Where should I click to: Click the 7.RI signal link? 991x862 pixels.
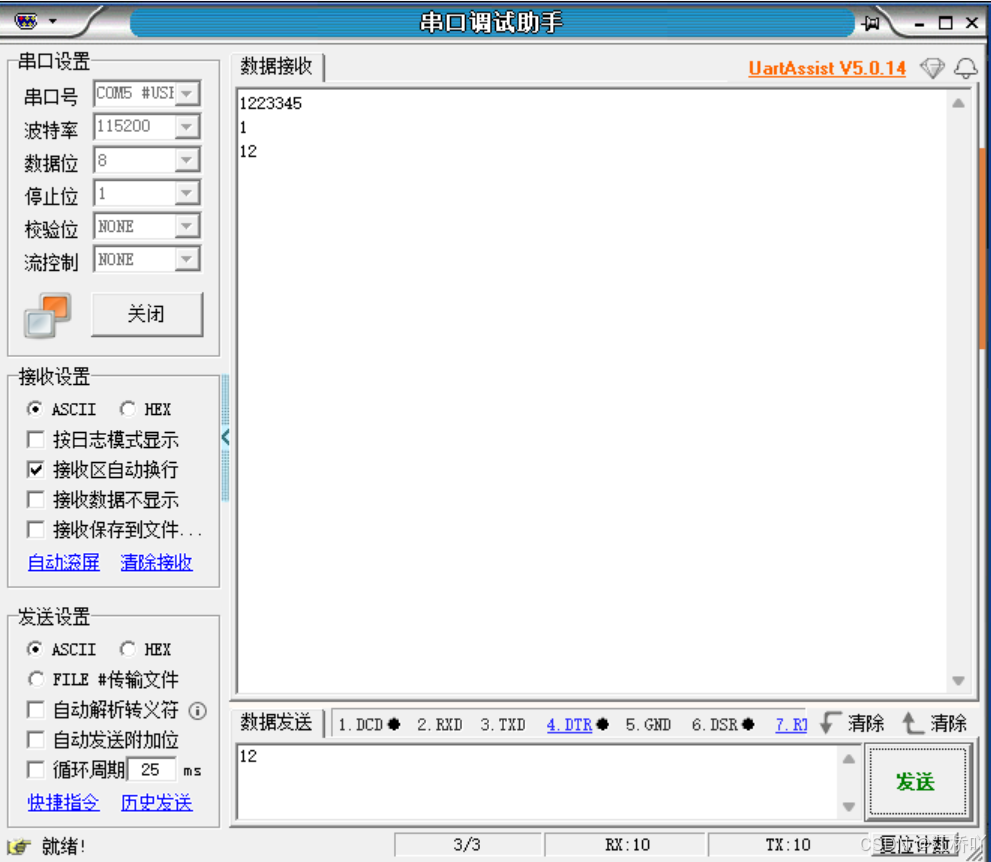791,725
